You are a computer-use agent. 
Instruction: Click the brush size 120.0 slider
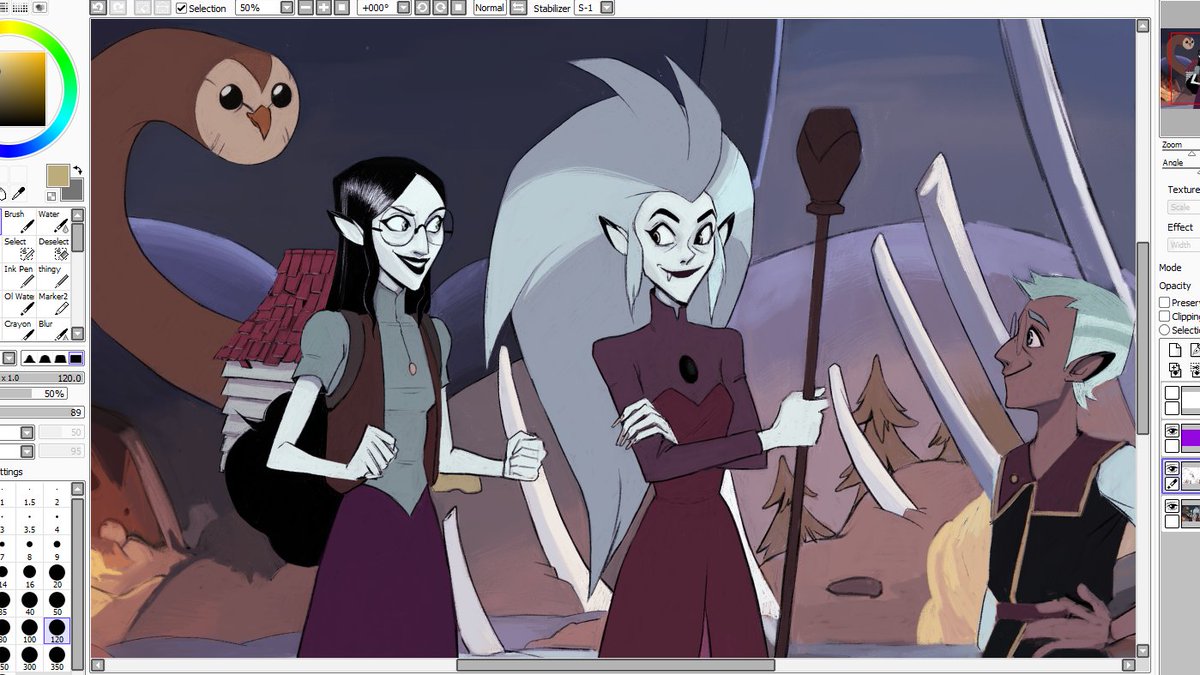(x=42, y=378)
